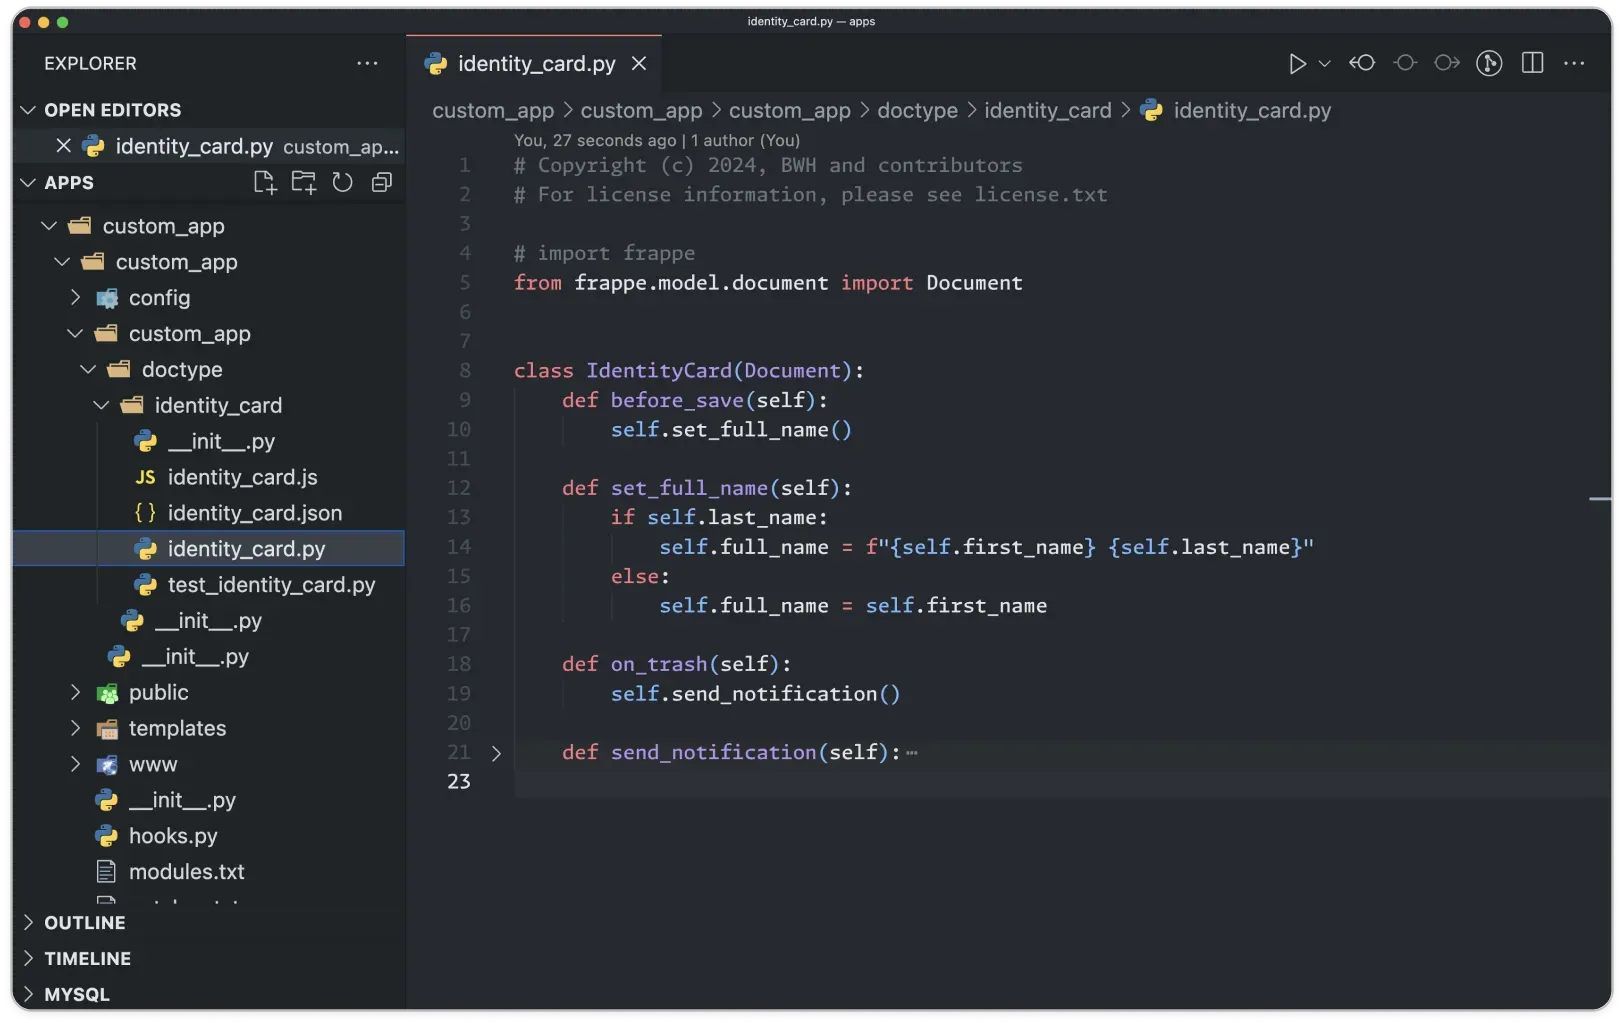The width and height of the screenshot is (1622, 1023).
Task: Collapse all folders in explorer
Action: tap(381, 183)
